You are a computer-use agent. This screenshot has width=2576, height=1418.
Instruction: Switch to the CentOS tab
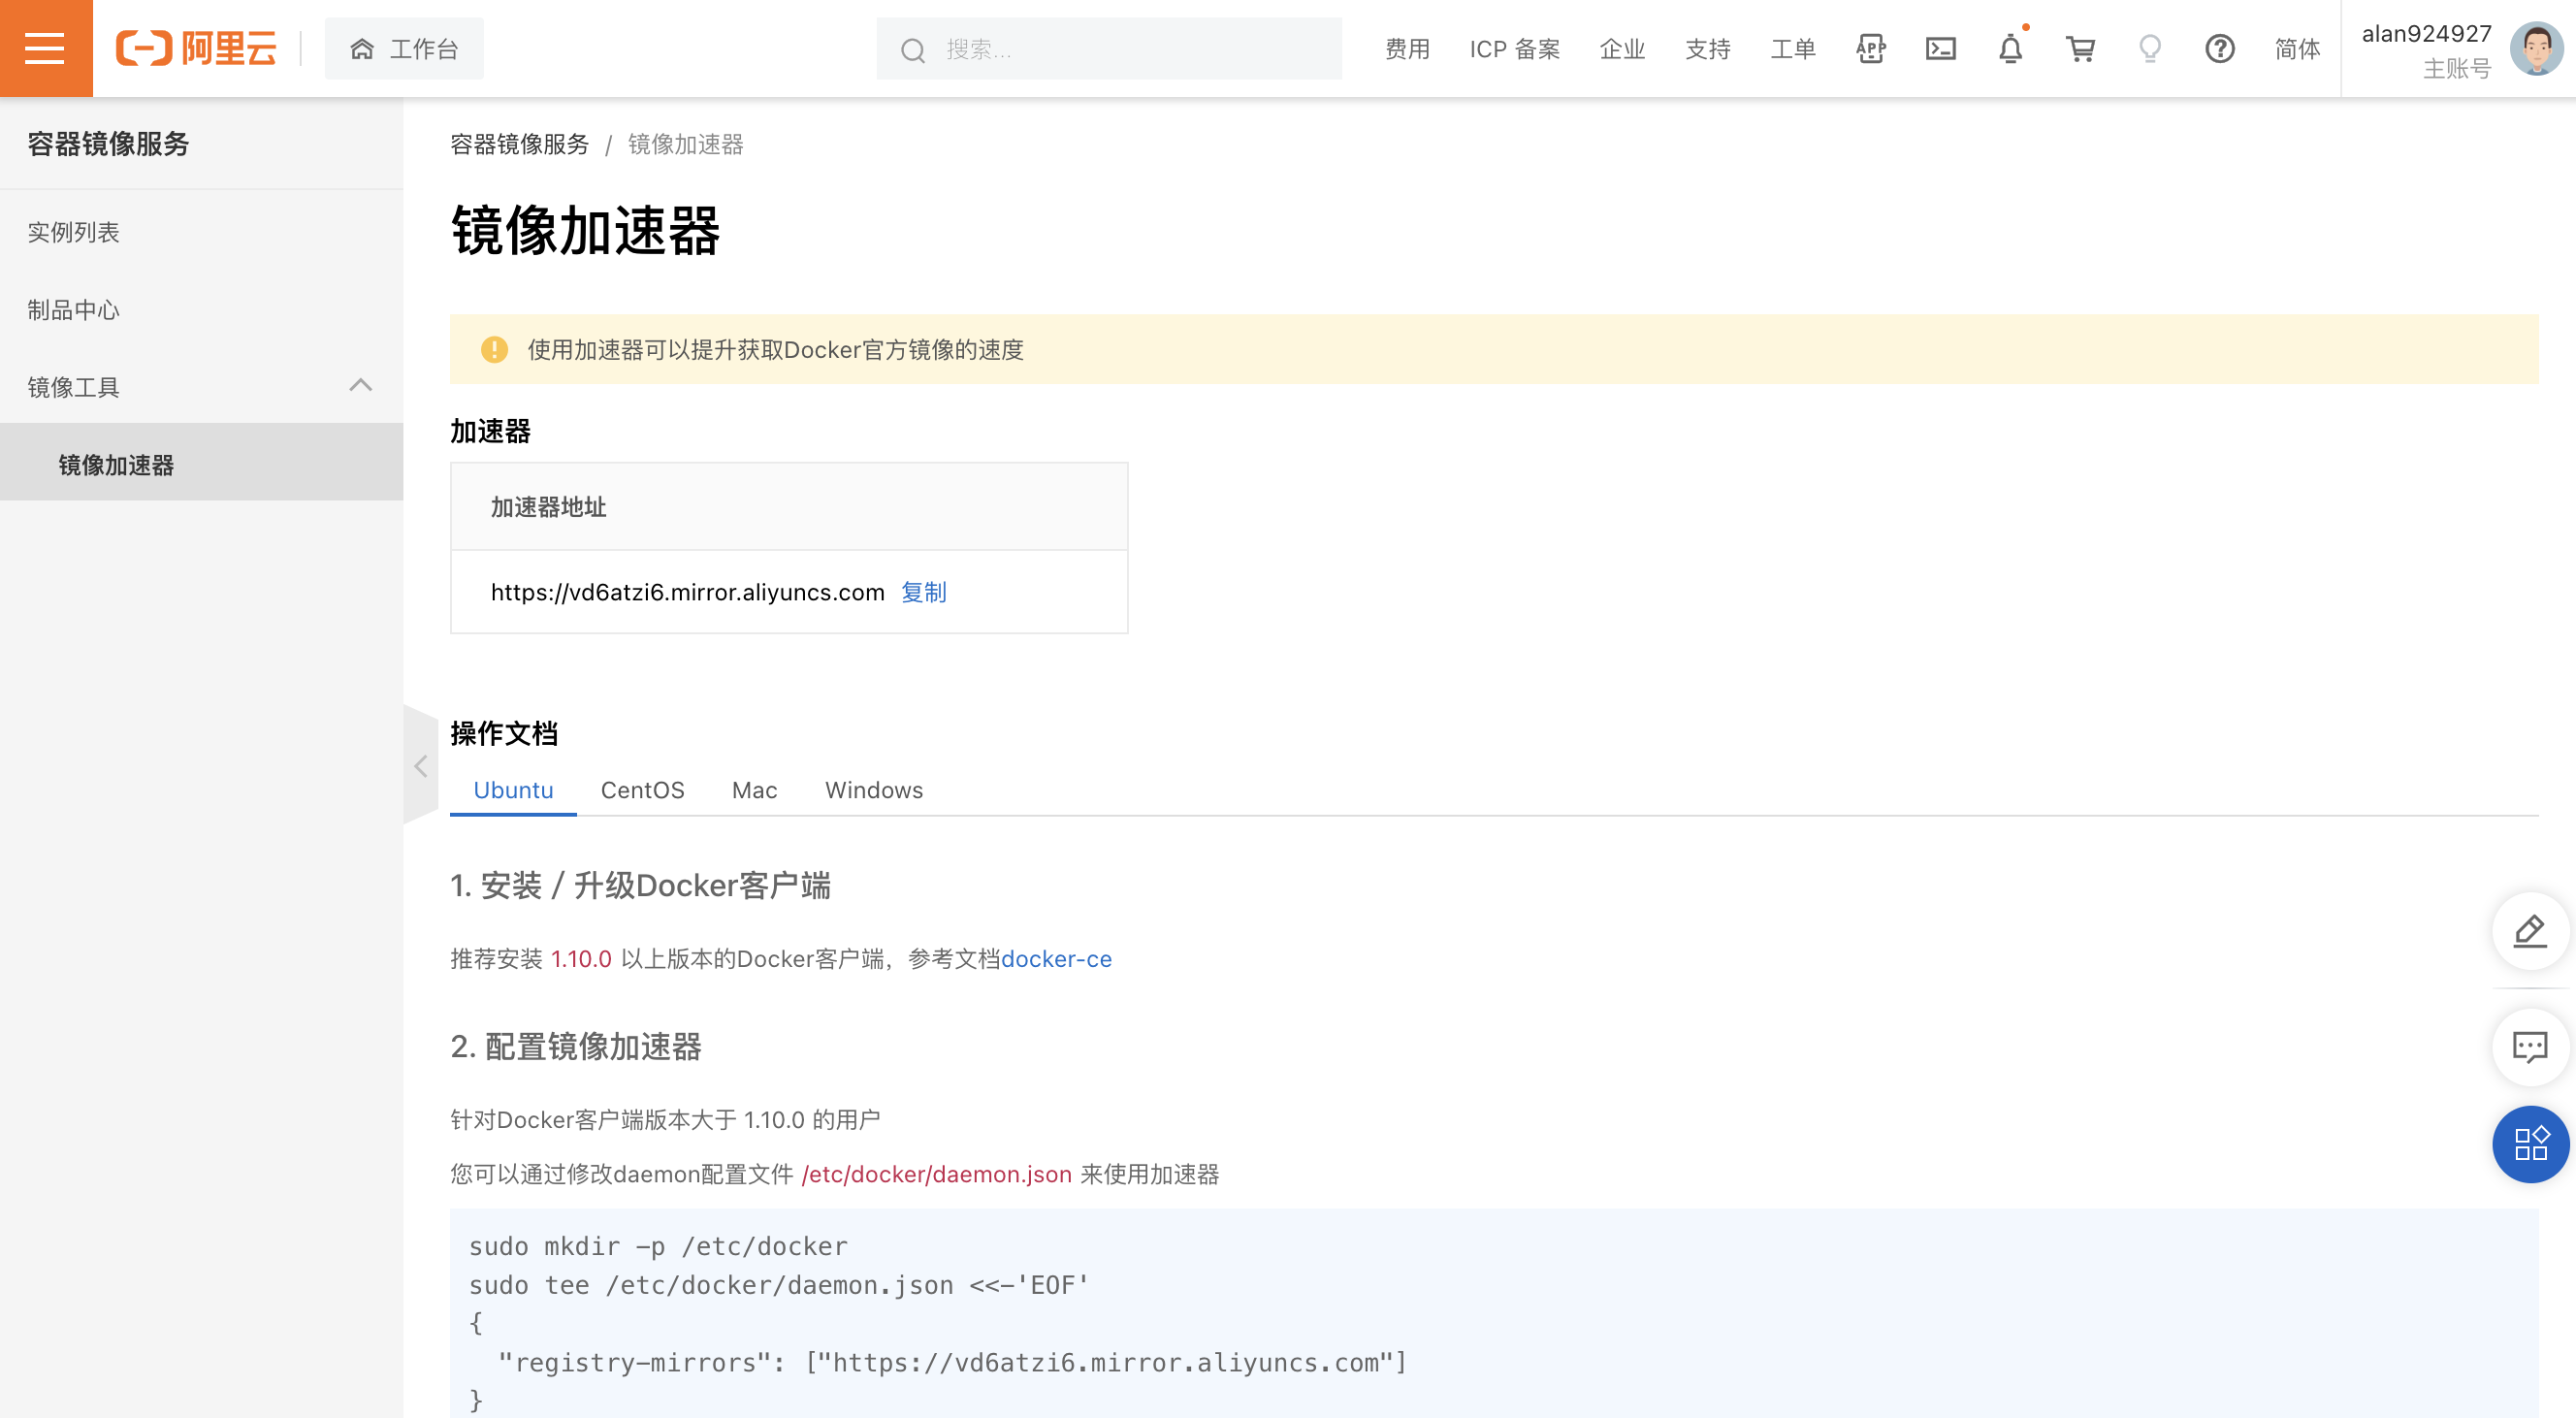643,790
